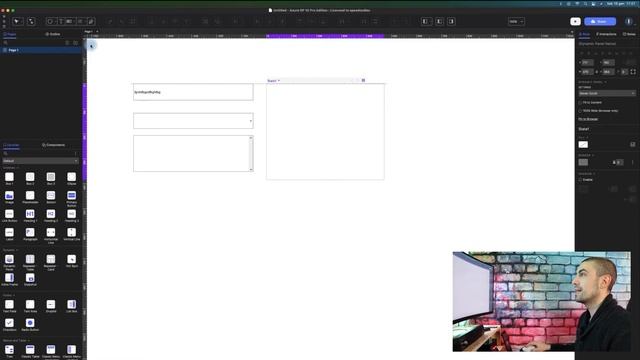This screenshot has width=640, height=360.
Task: Click the Fit to Browser link
Action: [x=588, y=119]
